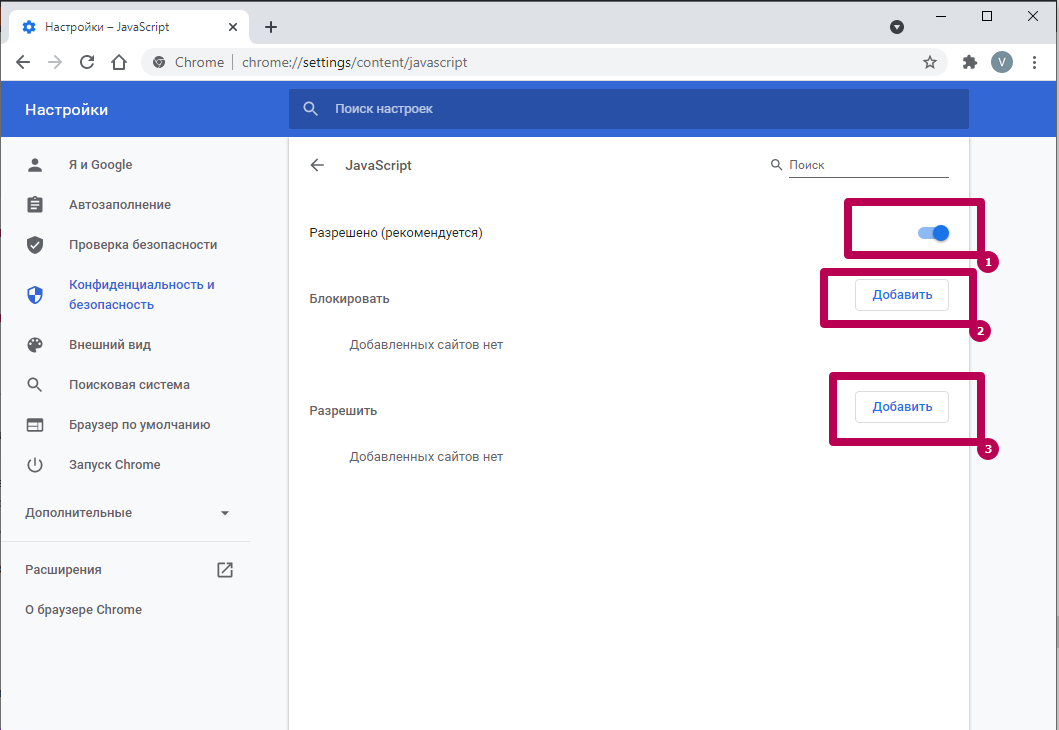Open the tab search dropdown arrow

(x=897, y=27)
